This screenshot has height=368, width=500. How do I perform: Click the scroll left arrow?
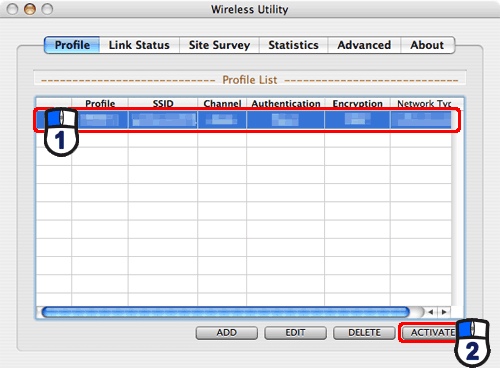[431, 312]
